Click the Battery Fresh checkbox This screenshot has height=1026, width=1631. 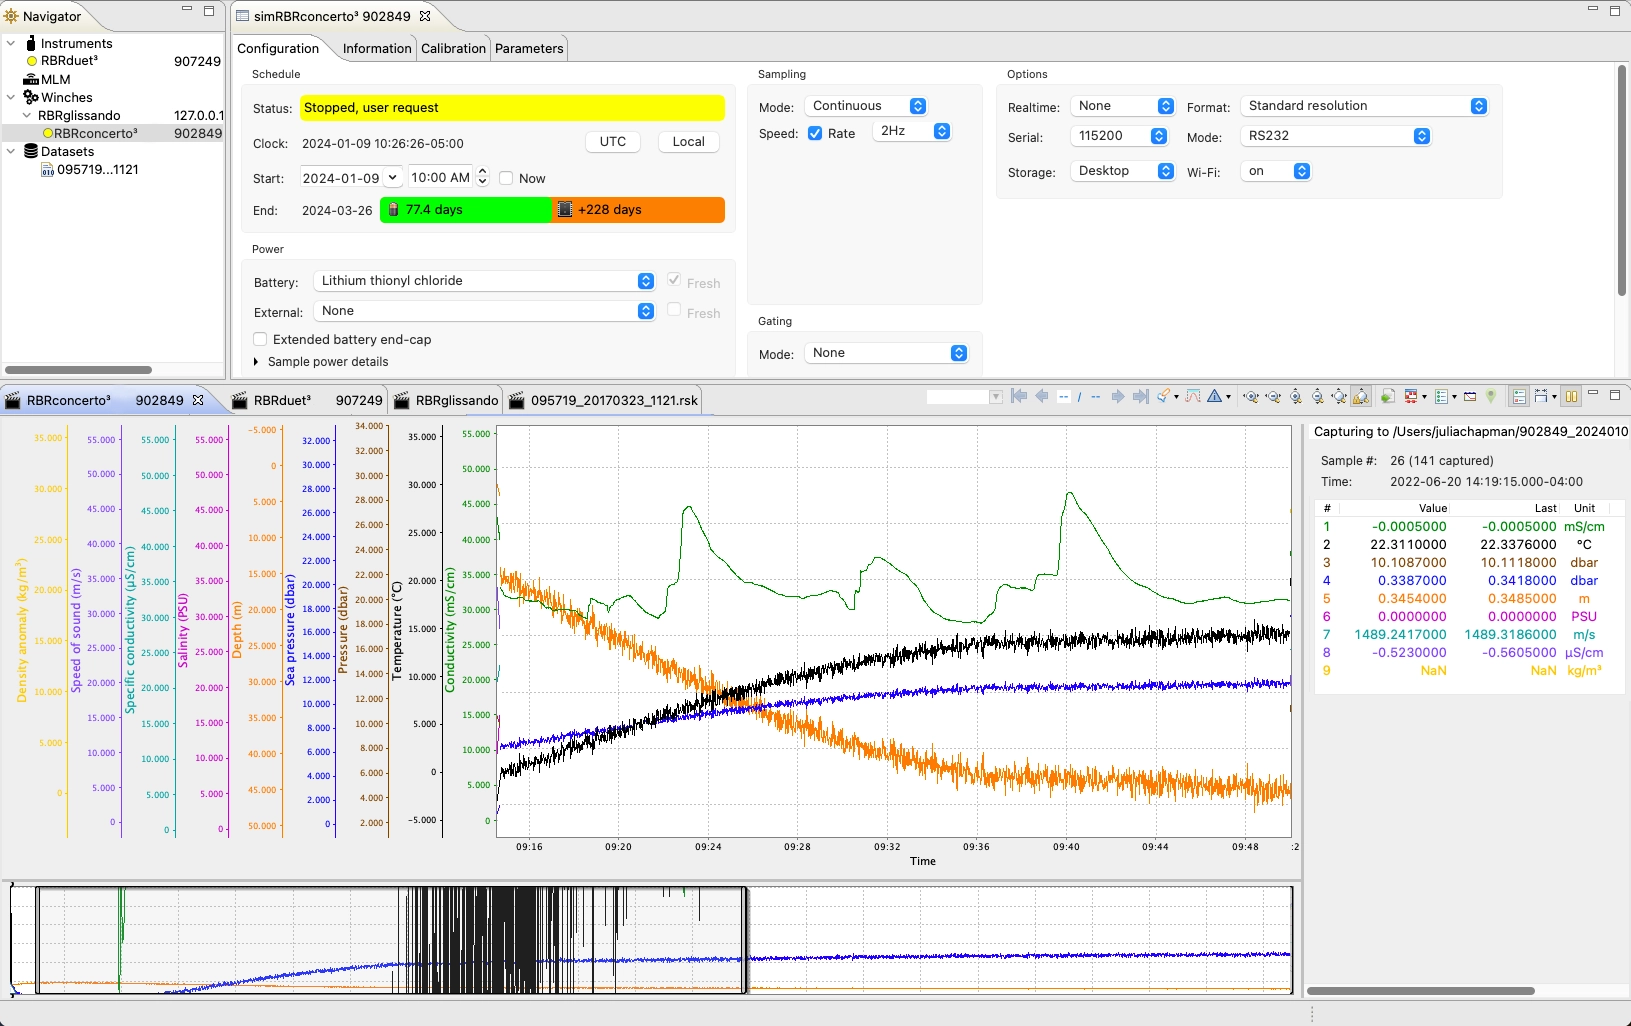pos(674,280)
